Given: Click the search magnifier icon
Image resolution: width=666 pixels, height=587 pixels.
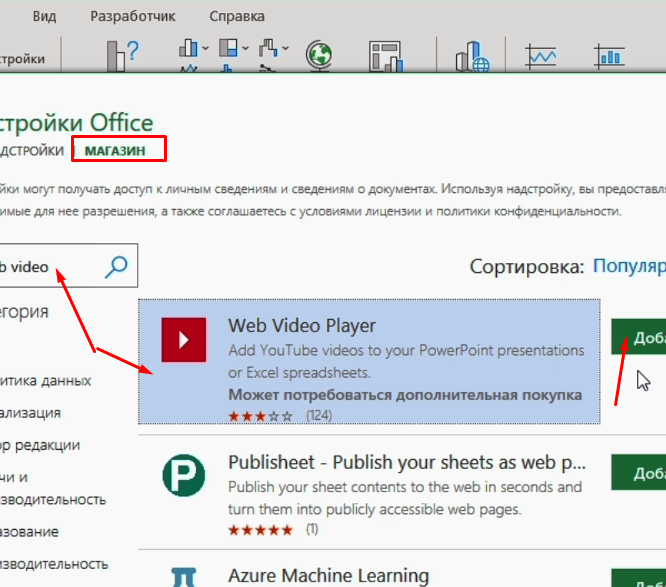Looking at the screenshot, I should (x=116, y=266).
